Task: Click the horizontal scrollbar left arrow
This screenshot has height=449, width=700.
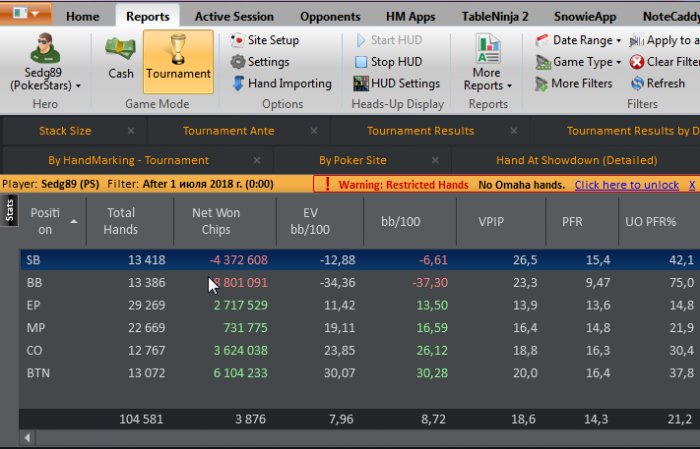Action: pos(26,438)
